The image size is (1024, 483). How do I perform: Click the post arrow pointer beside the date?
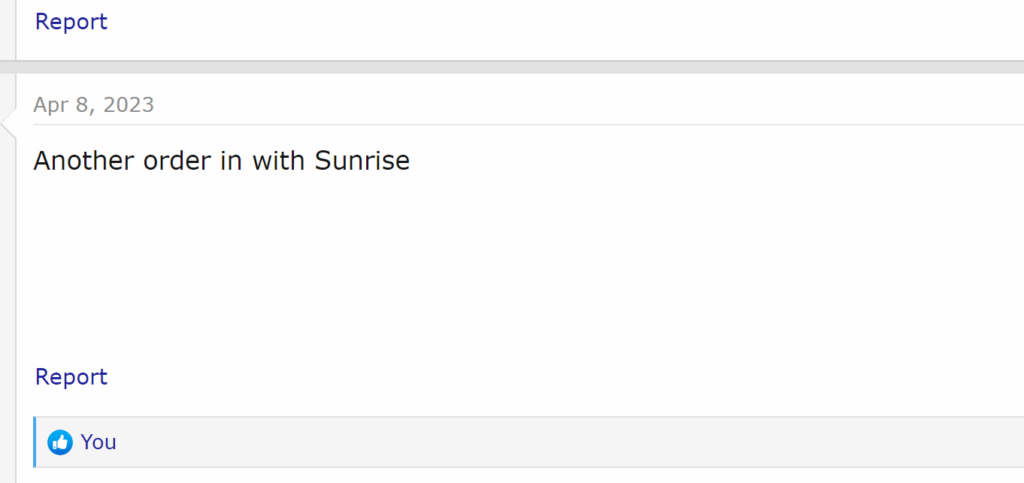click(x=10, y=122)
